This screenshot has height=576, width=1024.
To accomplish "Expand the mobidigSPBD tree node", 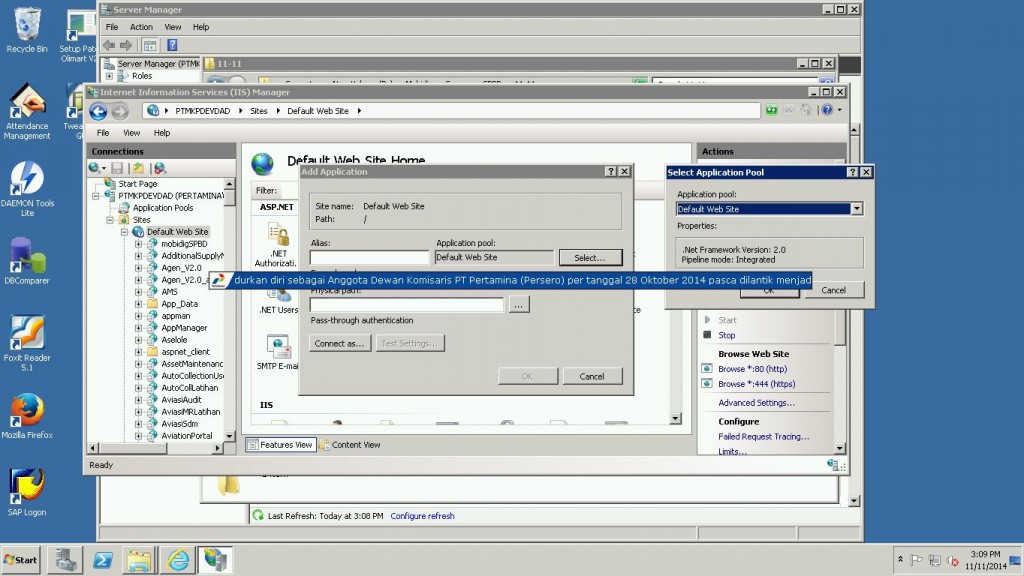I will (139, 244).
